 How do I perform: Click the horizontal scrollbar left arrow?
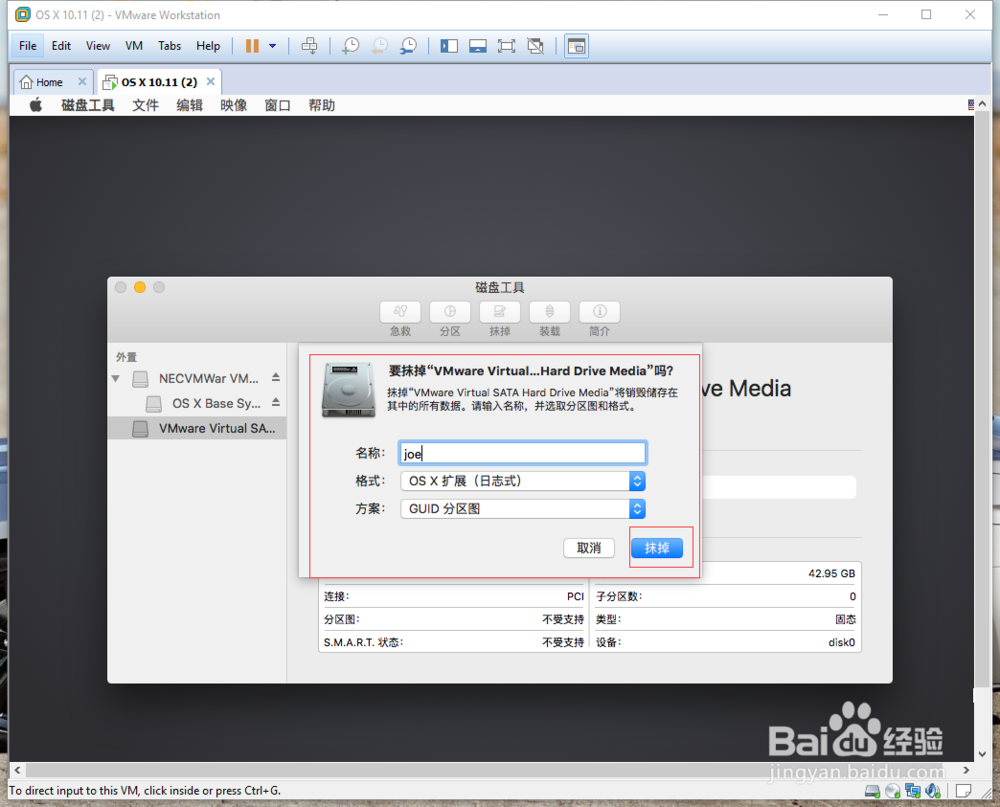[x=17, y=770]
